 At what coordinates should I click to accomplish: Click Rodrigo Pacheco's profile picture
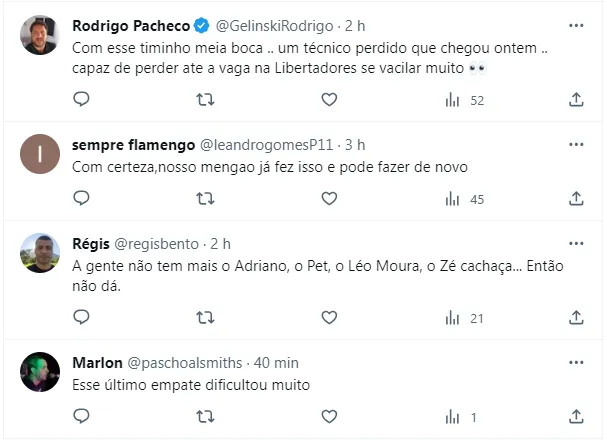[x=40, y=36]
